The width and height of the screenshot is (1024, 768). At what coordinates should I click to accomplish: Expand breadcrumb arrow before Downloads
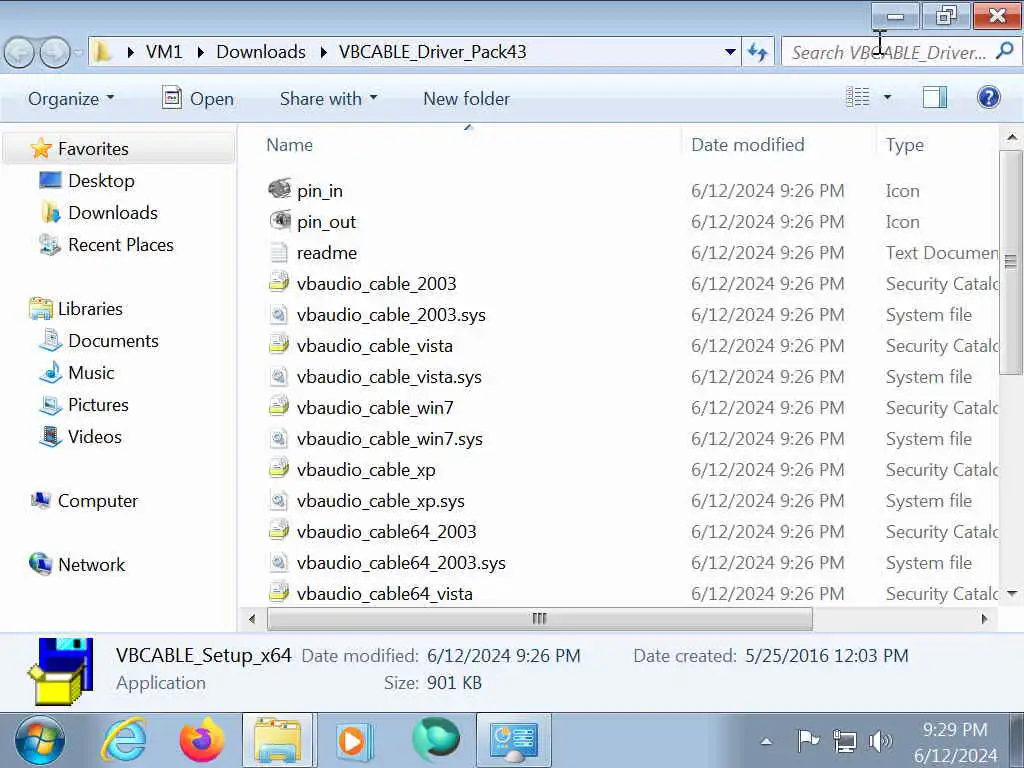click(x=200, y=52)
